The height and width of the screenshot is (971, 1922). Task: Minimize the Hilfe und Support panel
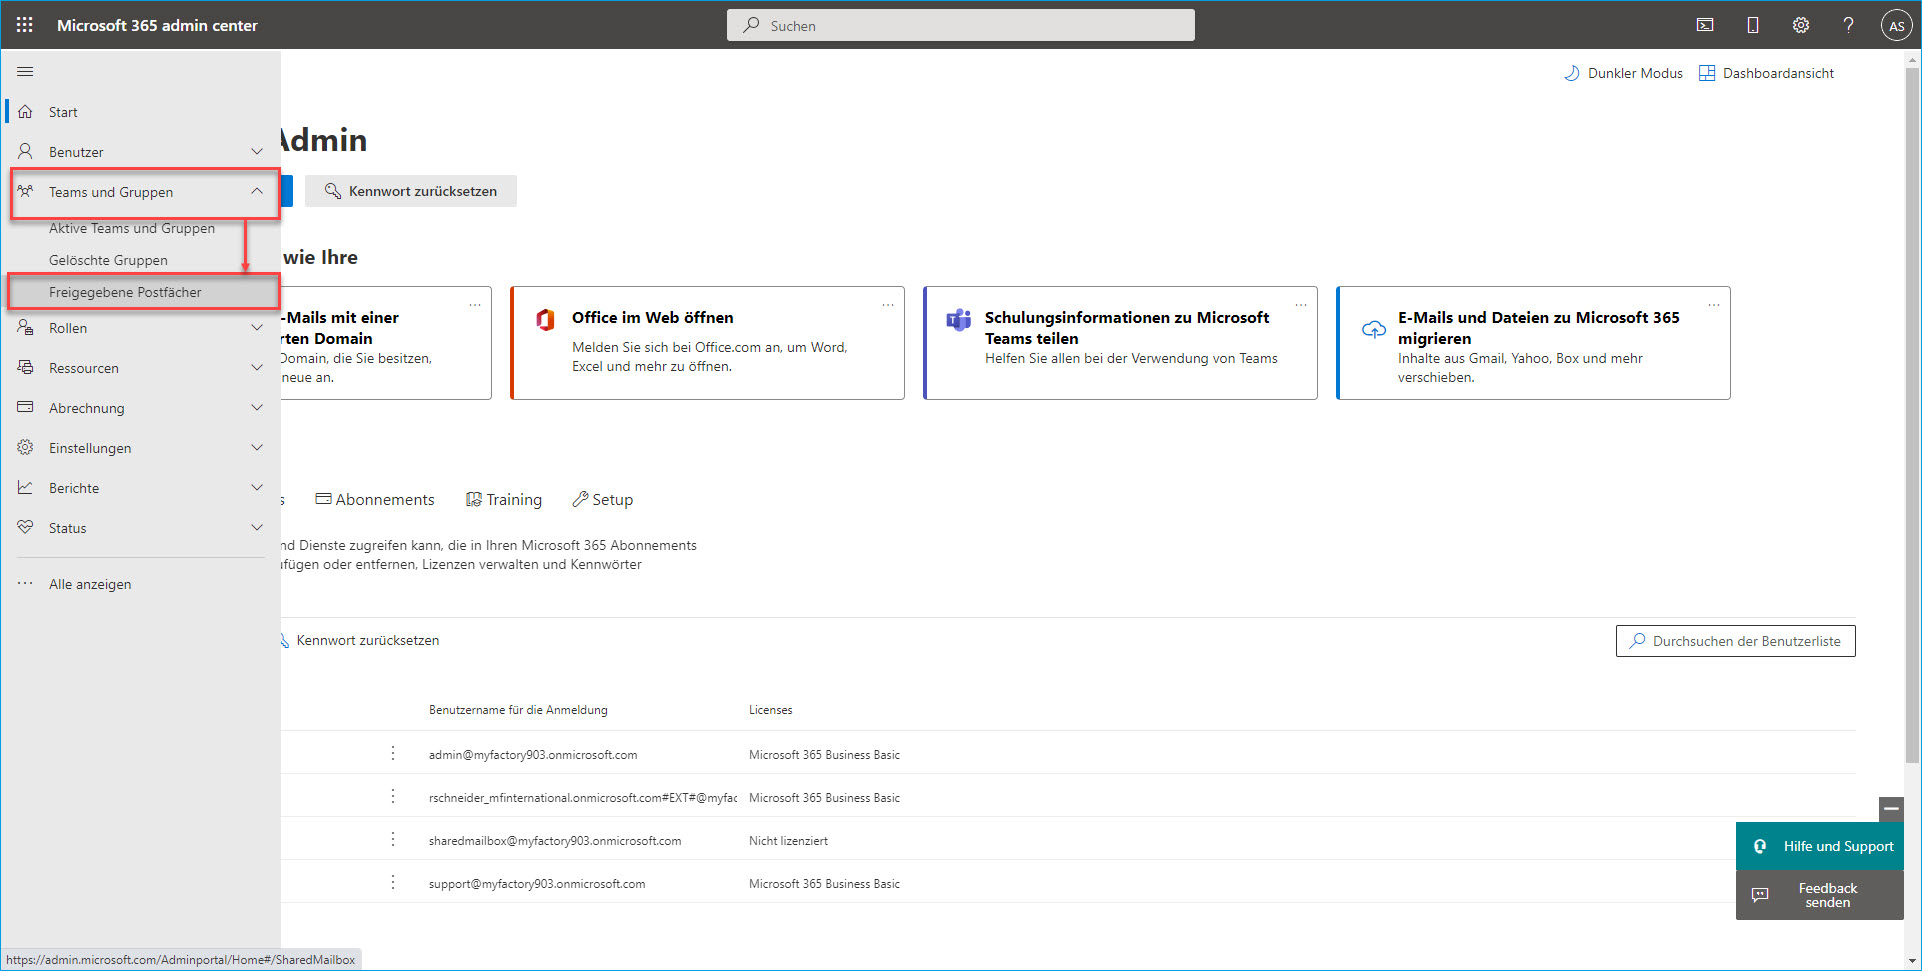(x=1891, y=809)
